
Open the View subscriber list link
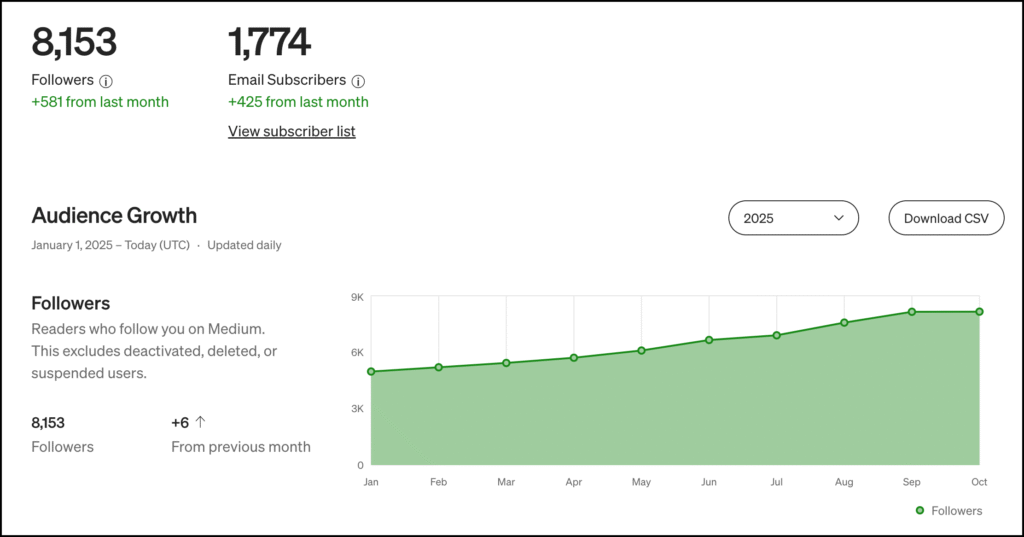pos(291,131)
